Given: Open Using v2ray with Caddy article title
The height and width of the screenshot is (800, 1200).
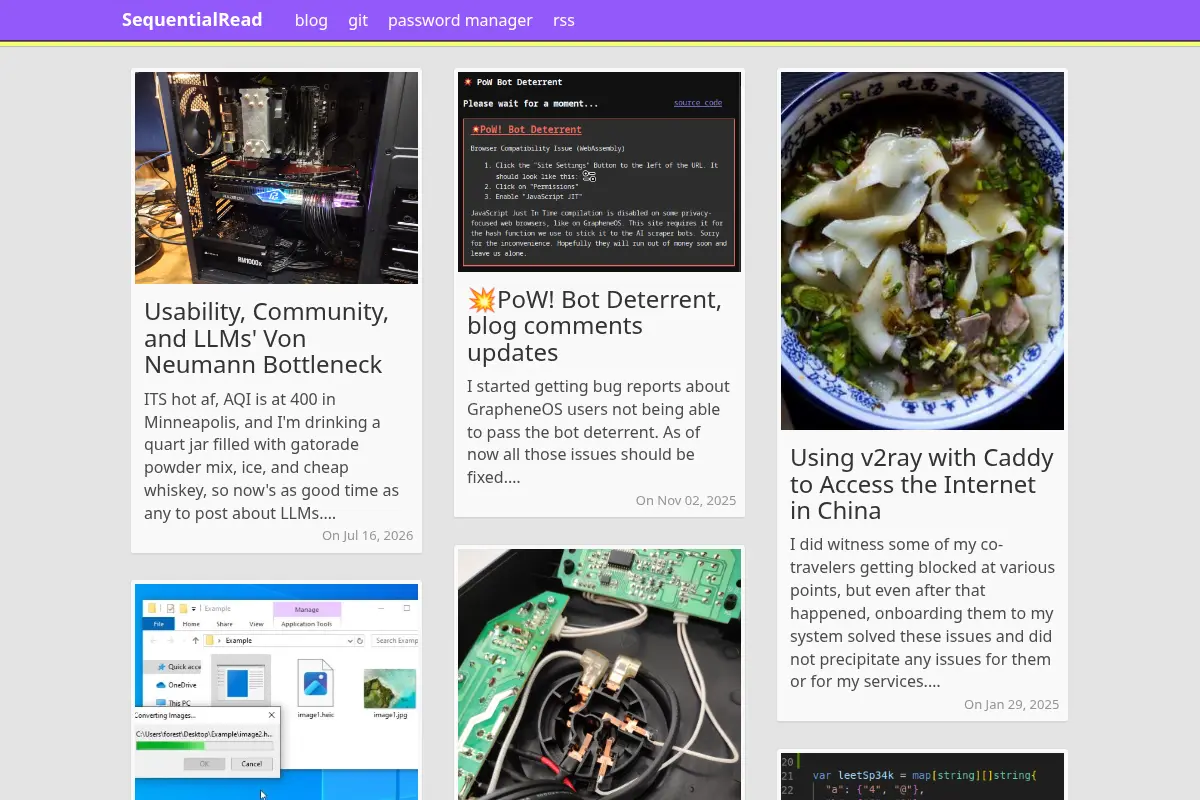Looking at the screenshot, I should [x=922, y=484].
